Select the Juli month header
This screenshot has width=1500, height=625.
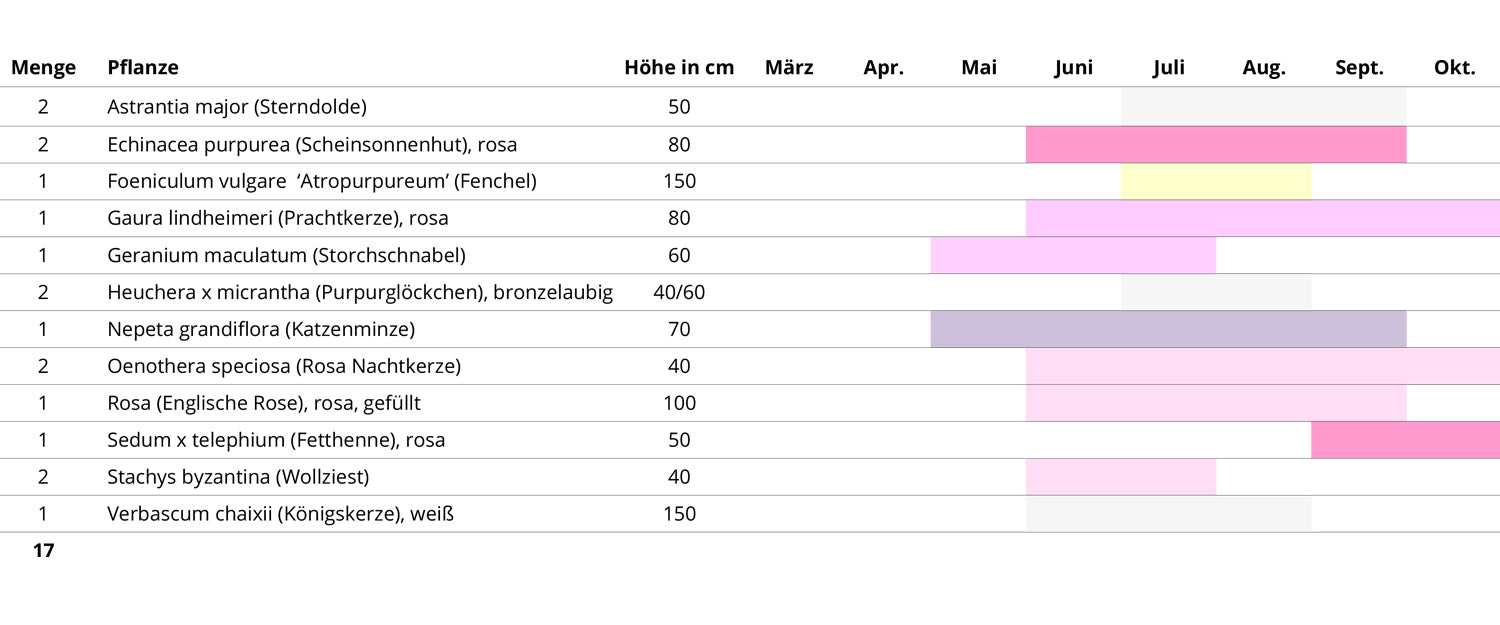1168,68
